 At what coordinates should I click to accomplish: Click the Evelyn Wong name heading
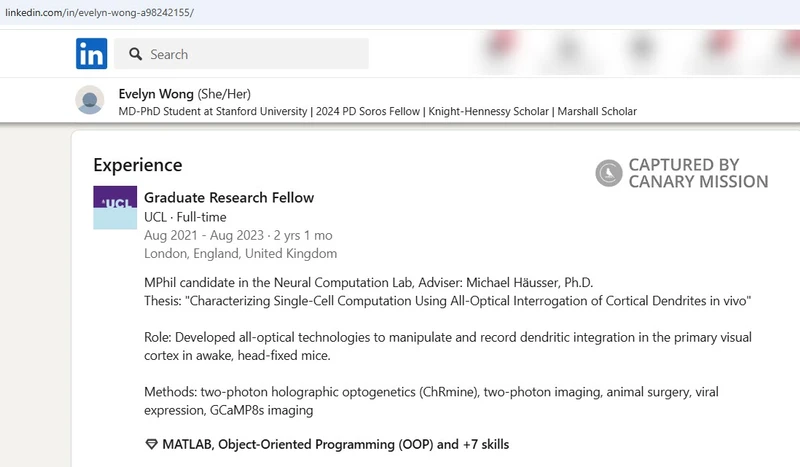point(156,94)
